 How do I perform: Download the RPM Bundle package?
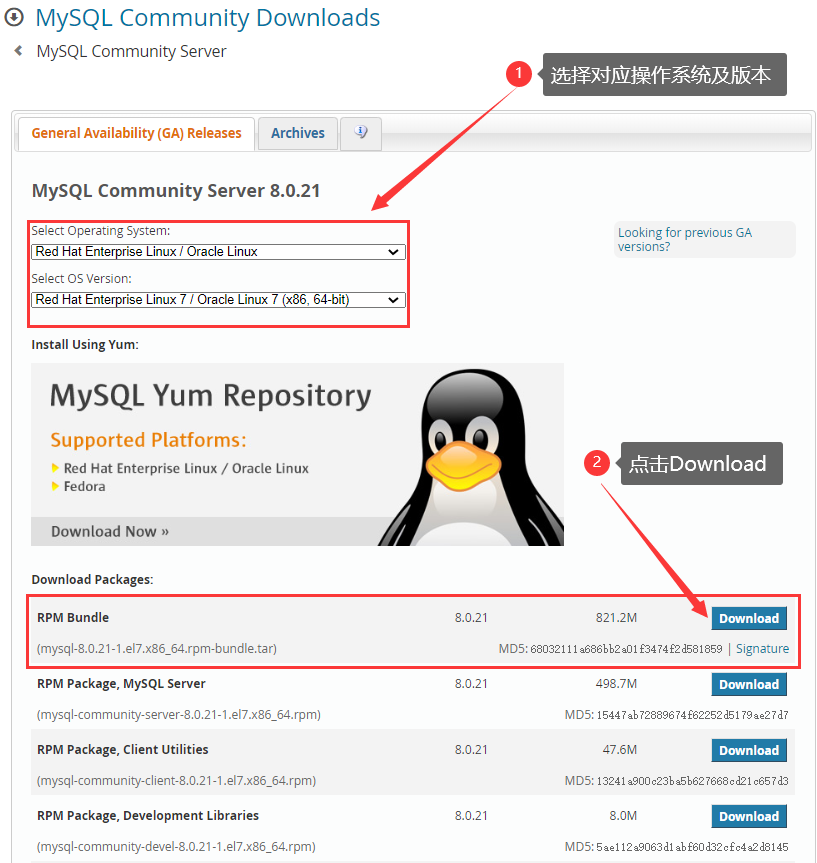[x=749, y=618]
